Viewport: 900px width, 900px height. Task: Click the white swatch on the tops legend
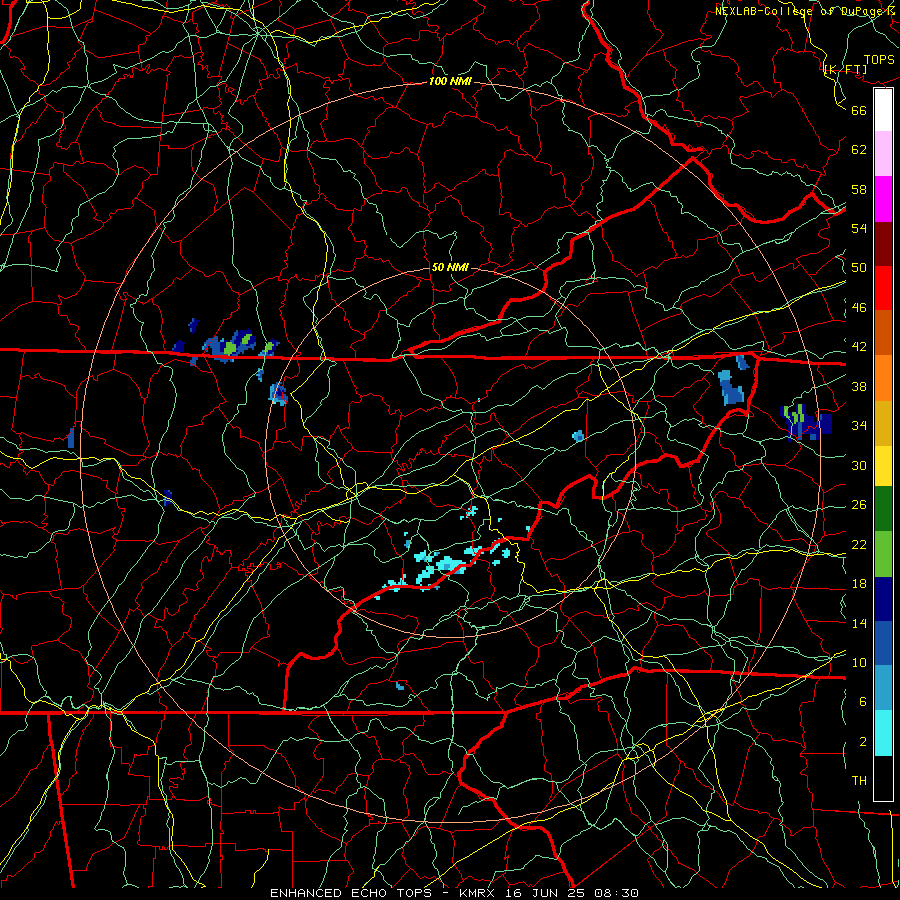pyautogui.click(x=883, y=110)
